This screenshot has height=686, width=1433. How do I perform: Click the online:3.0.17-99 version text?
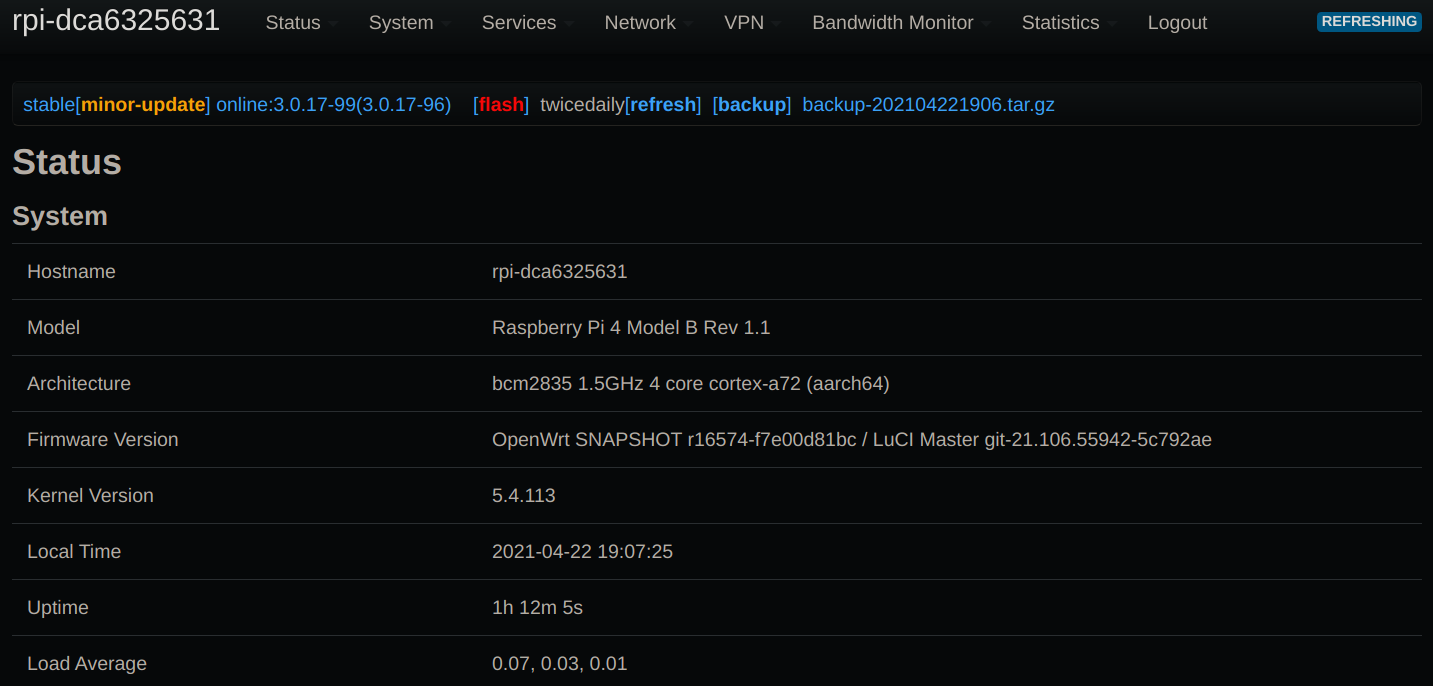point(333,105)
